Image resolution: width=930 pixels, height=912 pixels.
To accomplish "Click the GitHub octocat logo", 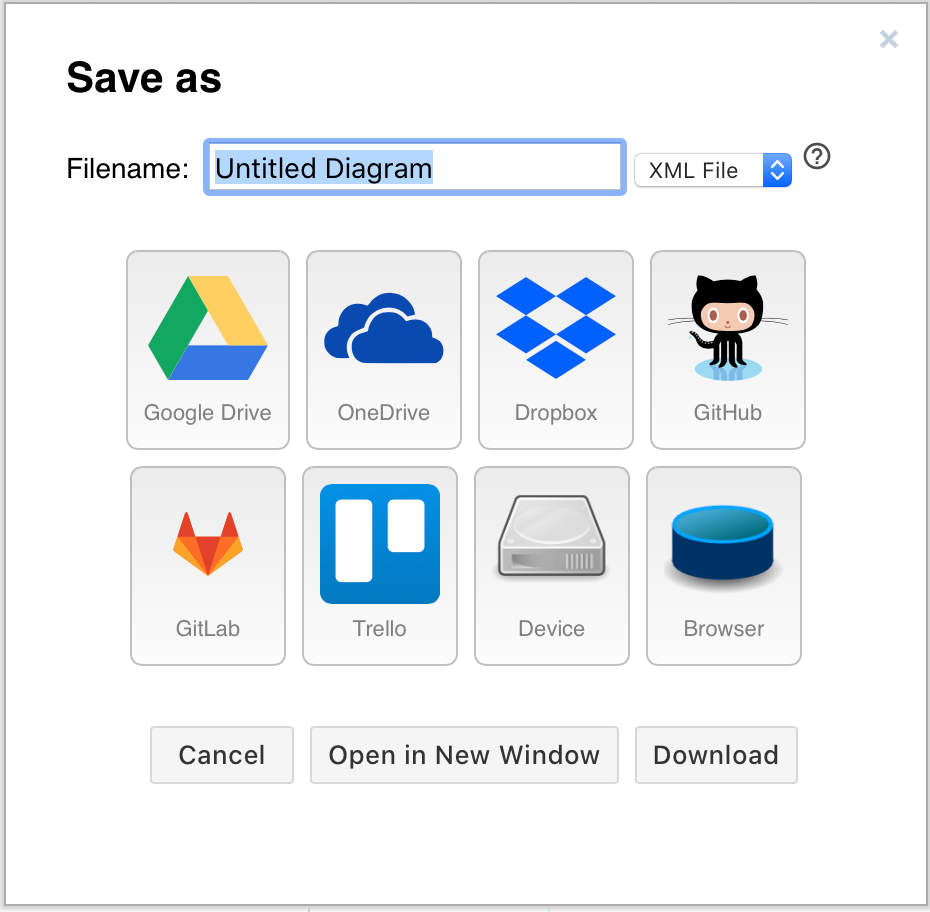I will coord(727,320).
